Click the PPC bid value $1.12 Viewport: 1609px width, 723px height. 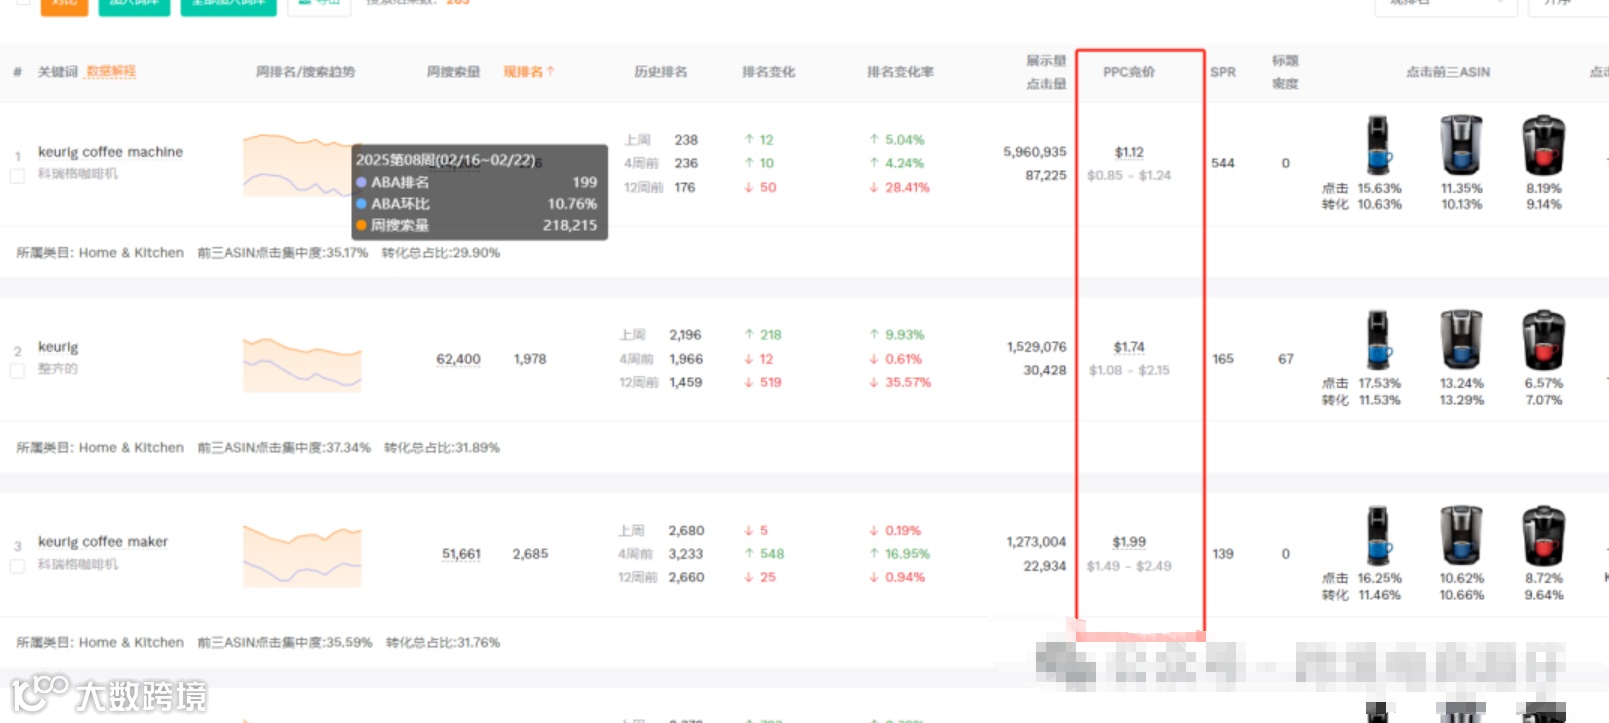coord(1129,152)
